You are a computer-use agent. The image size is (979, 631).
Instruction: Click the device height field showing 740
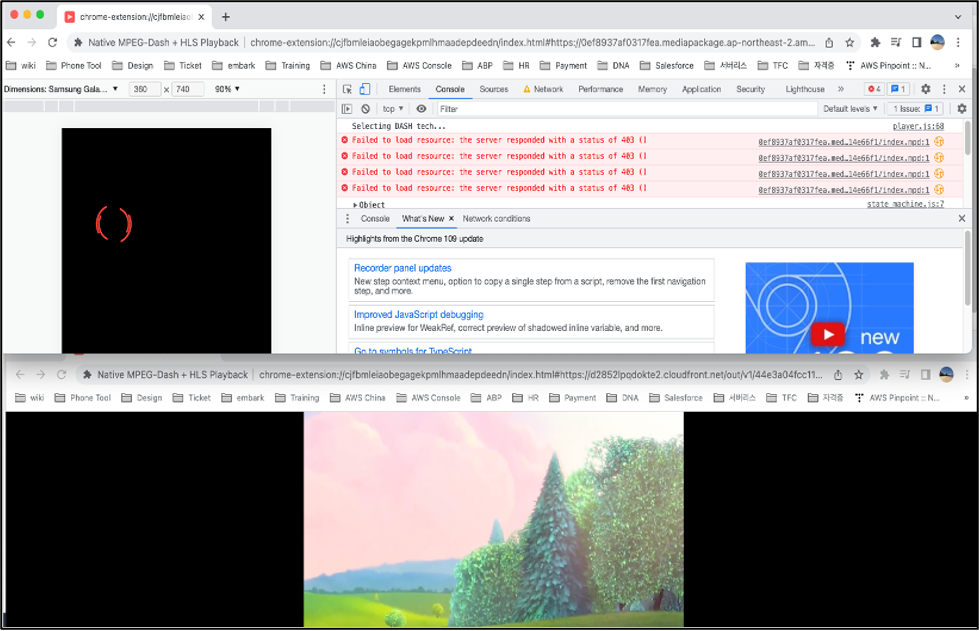(187, 89)
